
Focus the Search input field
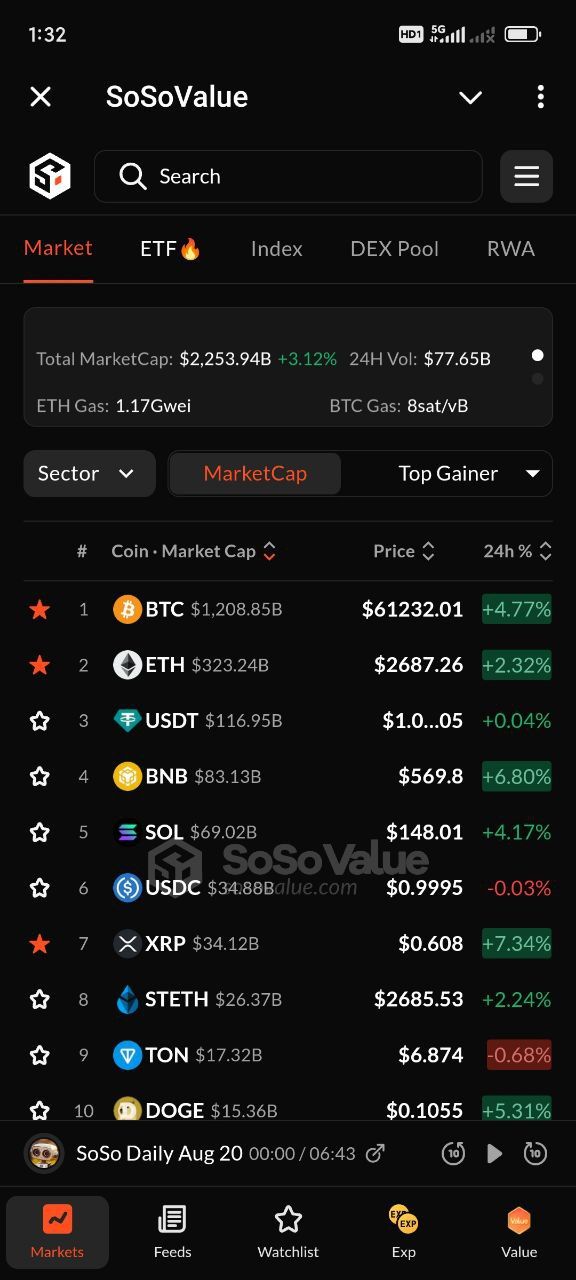(x=288, y=177)
